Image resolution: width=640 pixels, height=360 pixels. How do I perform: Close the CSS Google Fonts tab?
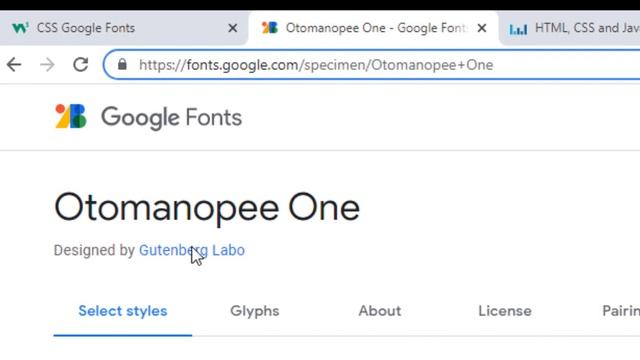pyautogui.click(x=233, y=28)
